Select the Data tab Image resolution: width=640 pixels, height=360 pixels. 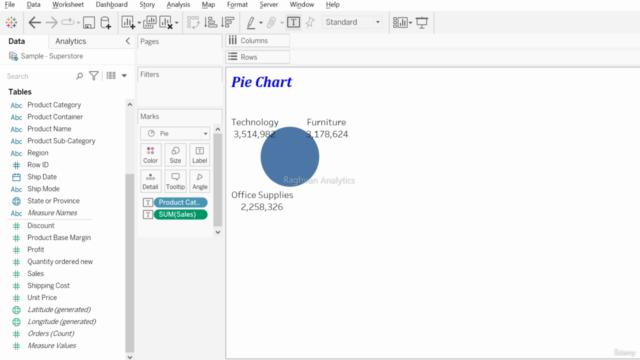tap(17, 41)
